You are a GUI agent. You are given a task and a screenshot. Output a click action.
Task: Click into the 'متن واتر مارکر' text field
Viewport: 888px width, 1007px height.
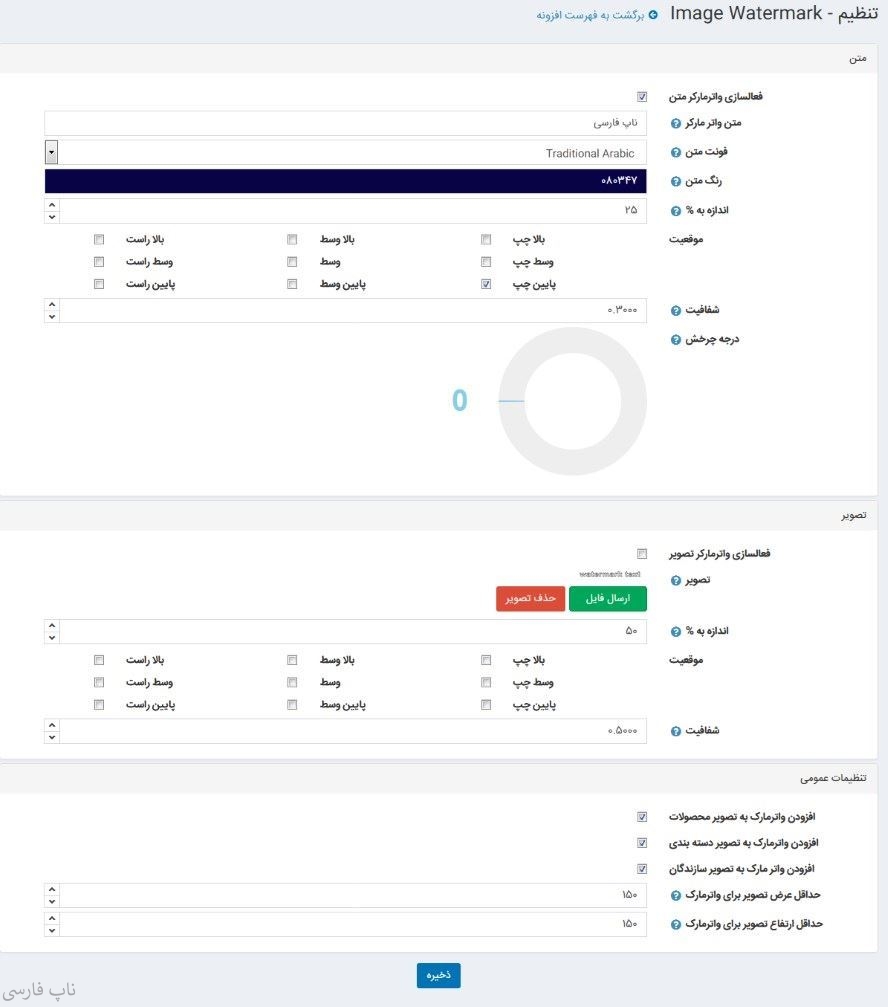345,124
